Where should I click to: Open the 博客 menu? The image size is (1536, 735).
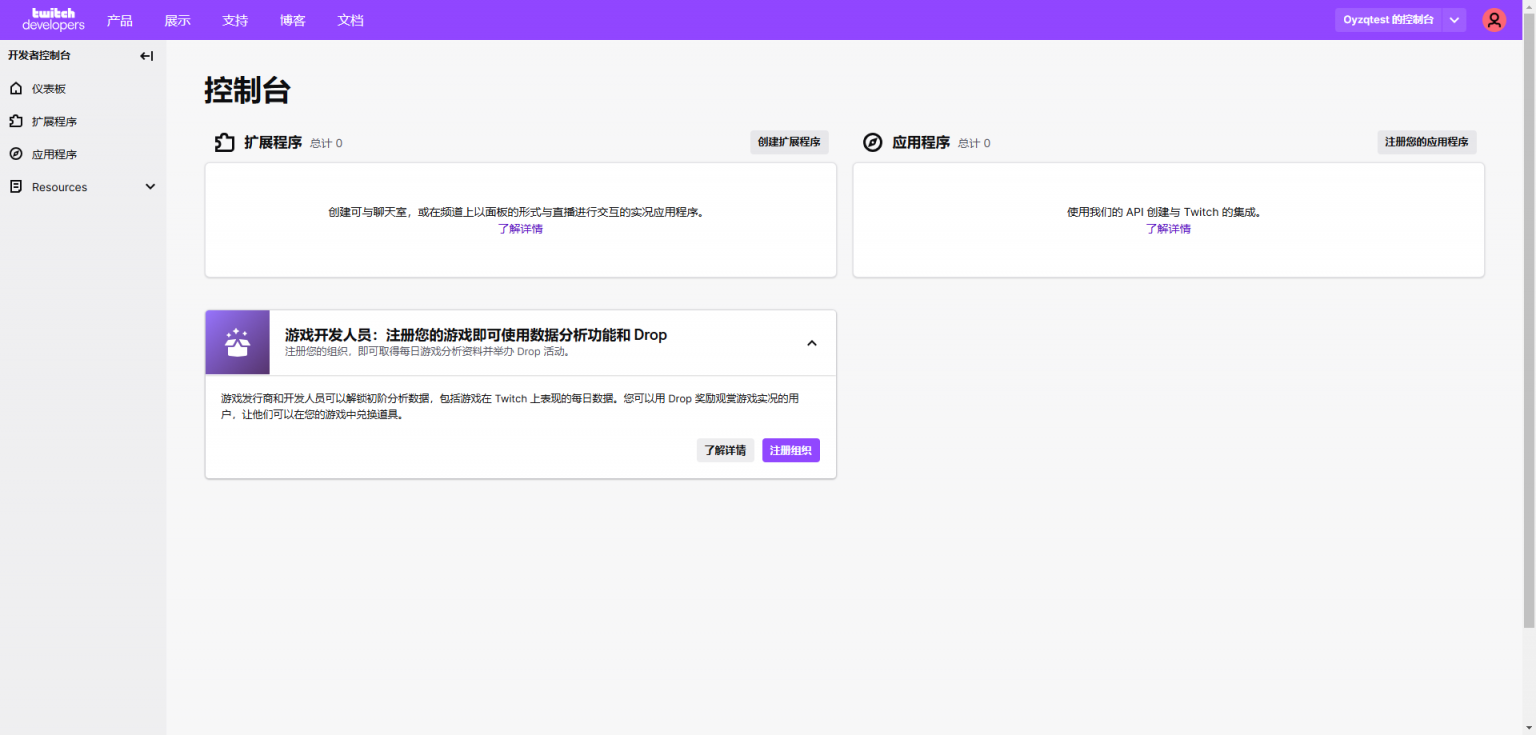click(x=293, y=19)
